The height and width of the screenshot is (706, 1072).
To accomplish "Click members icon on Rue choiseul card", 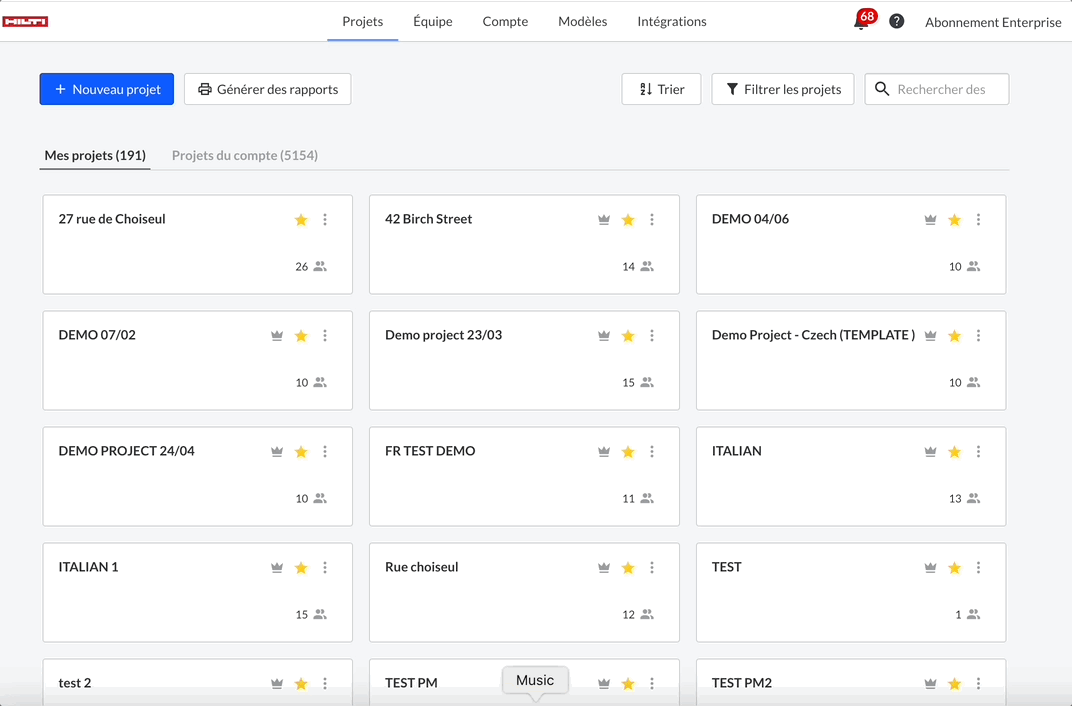I will tap(647, 615).
